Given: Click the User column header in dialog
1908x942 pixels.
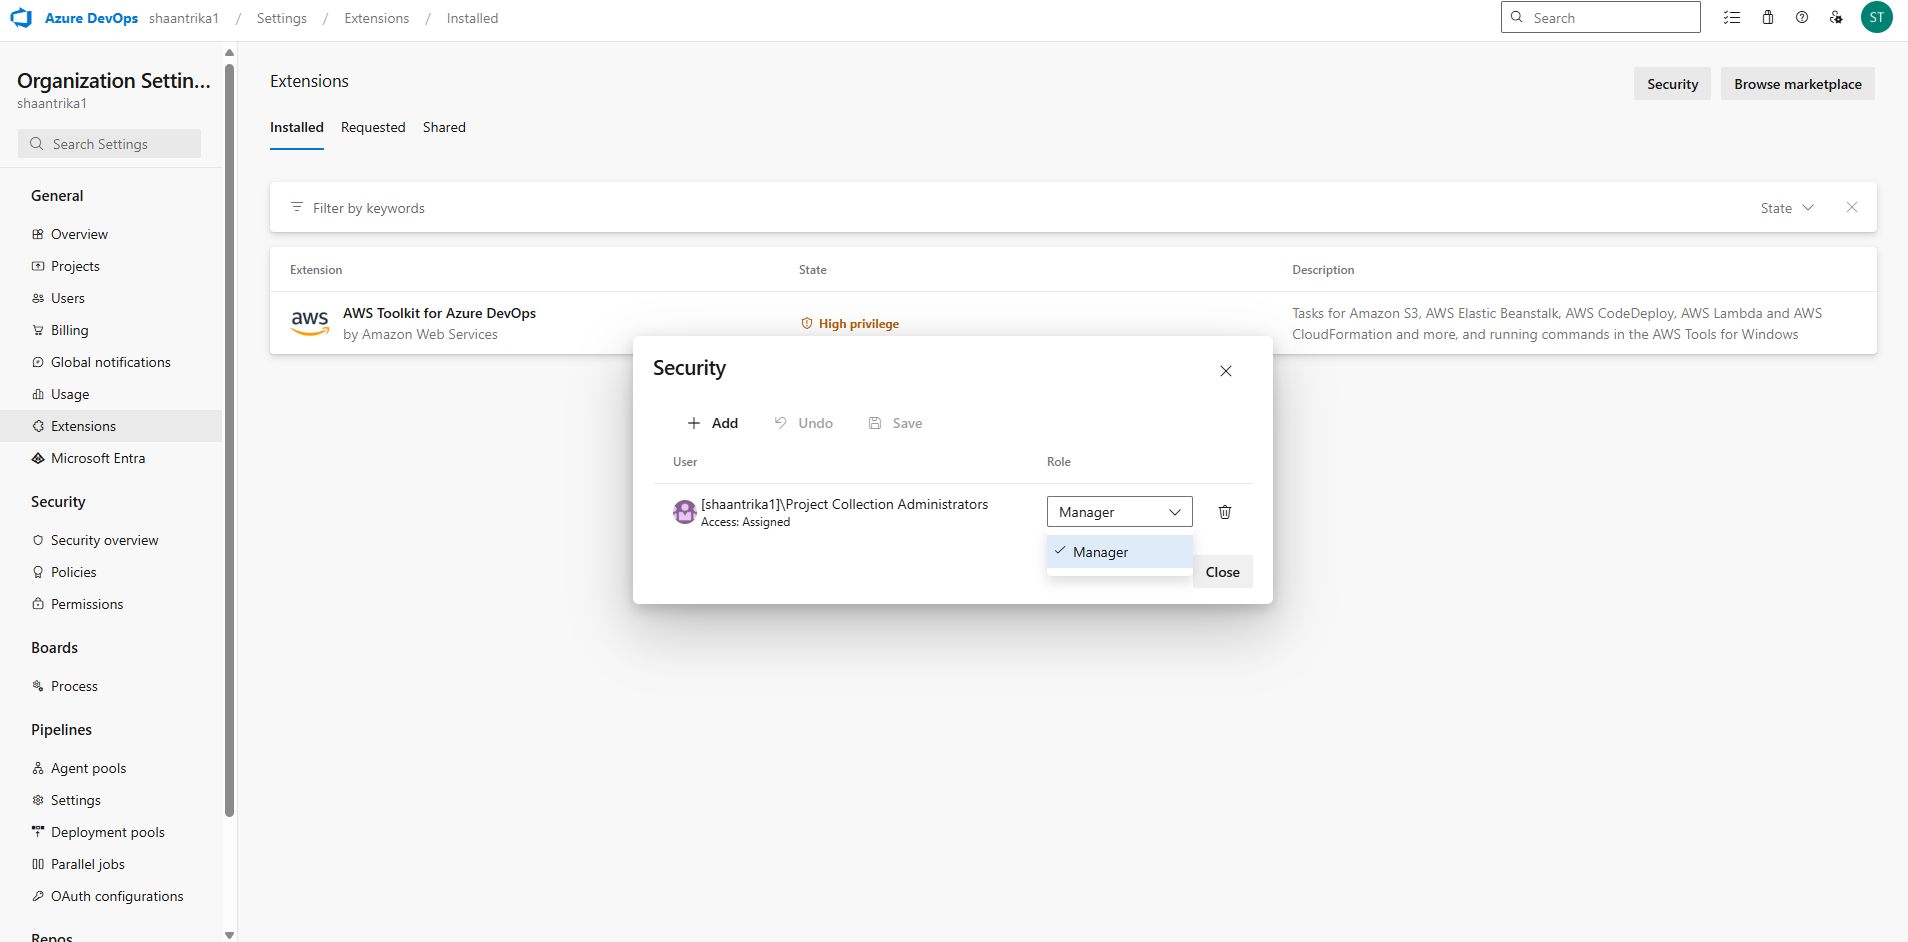Looking at the screenshot, I should click(x=685, y=462).
